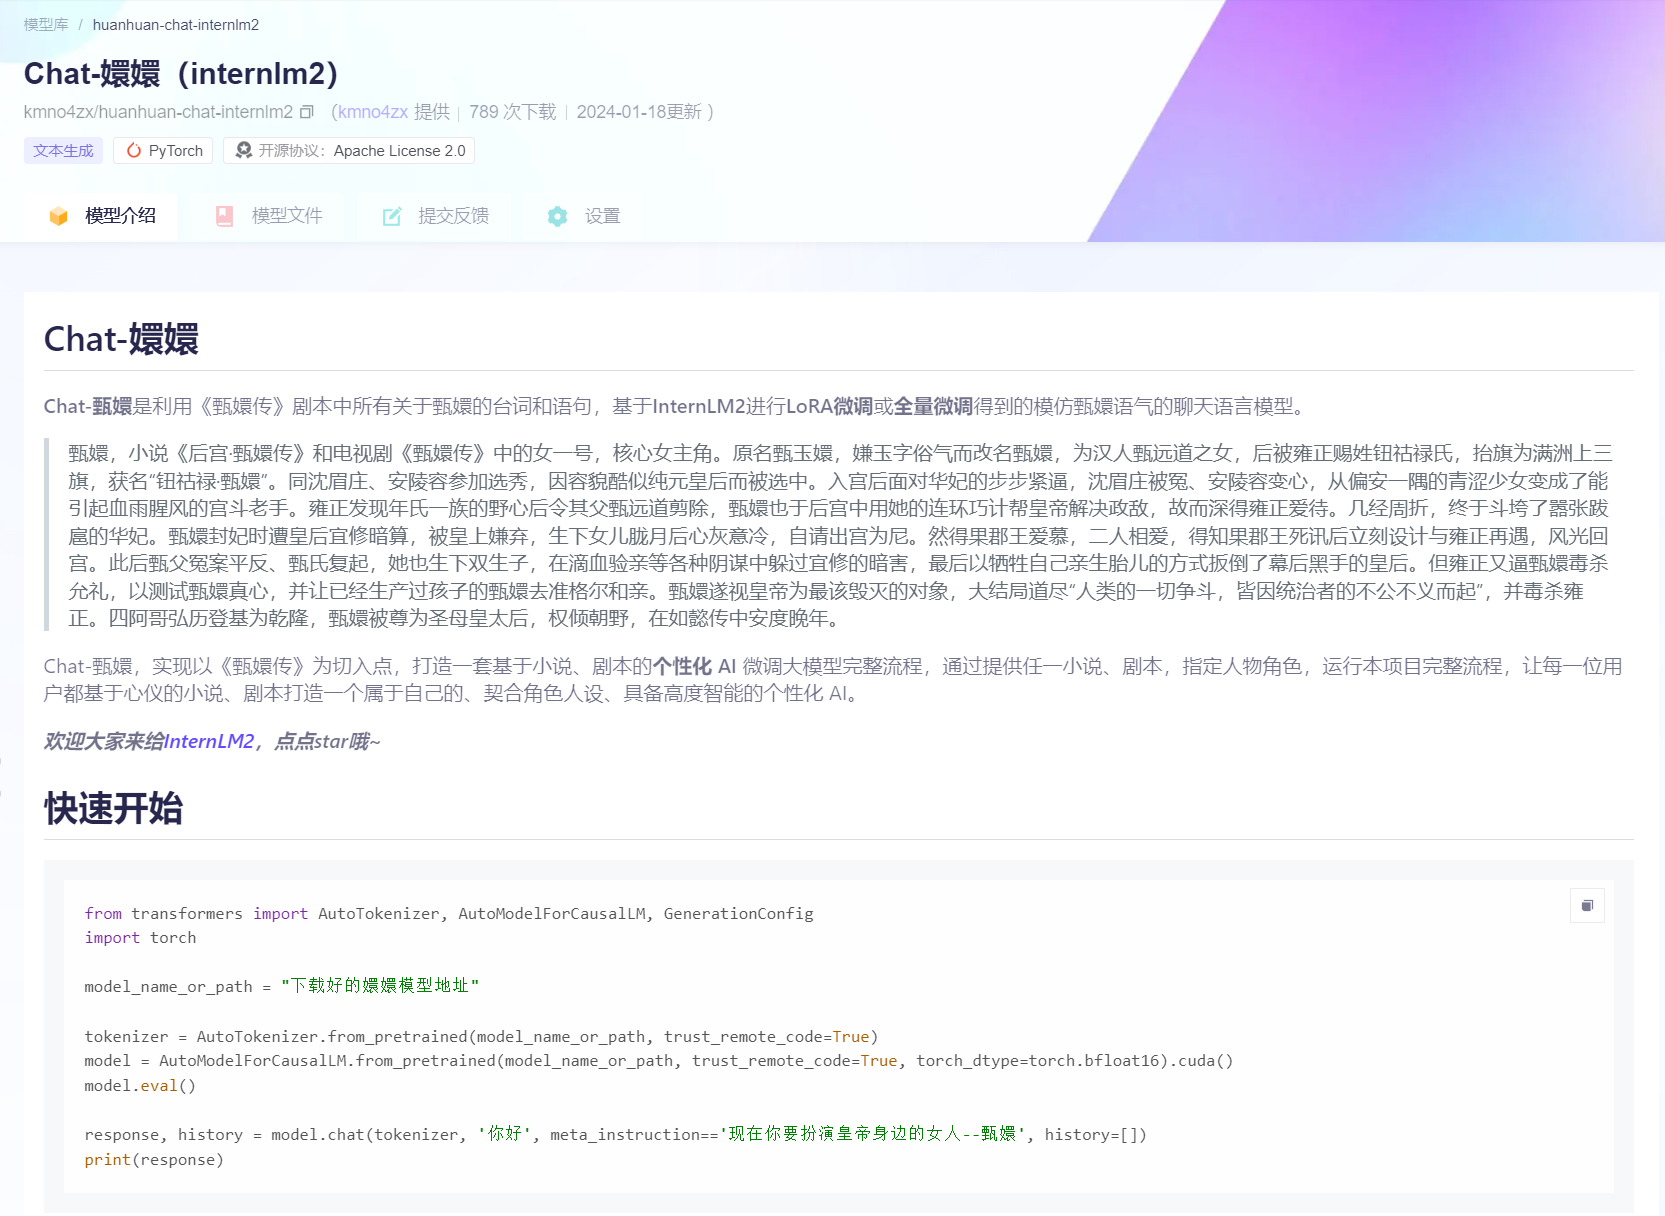Click the bold 全量微调 text
The height and width of the screenshot is (1216, 1665).
(933, 406)
